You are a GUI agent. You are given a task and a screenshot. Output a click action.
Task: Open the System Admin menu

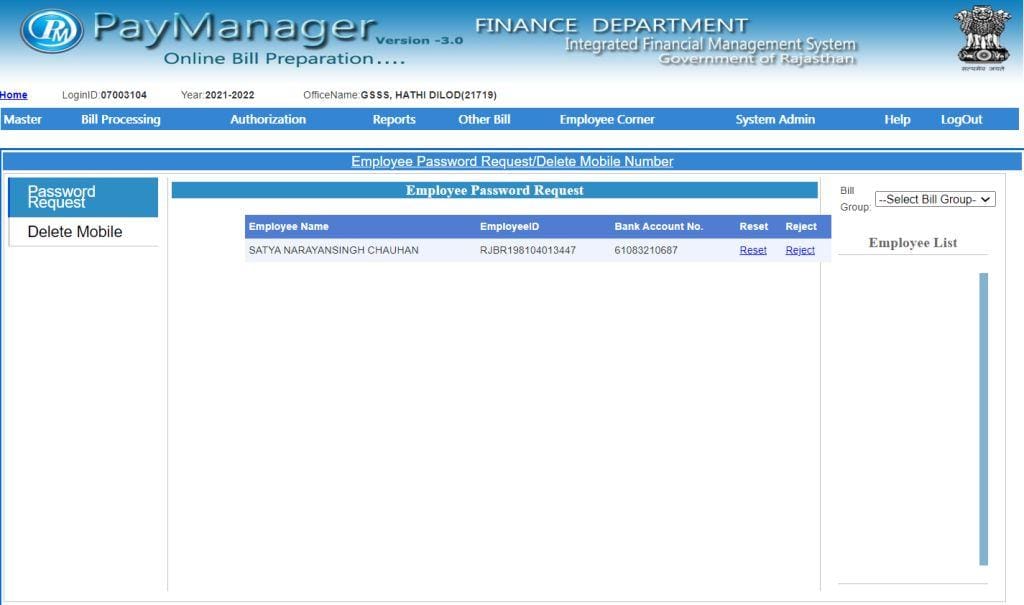(775, 120)
